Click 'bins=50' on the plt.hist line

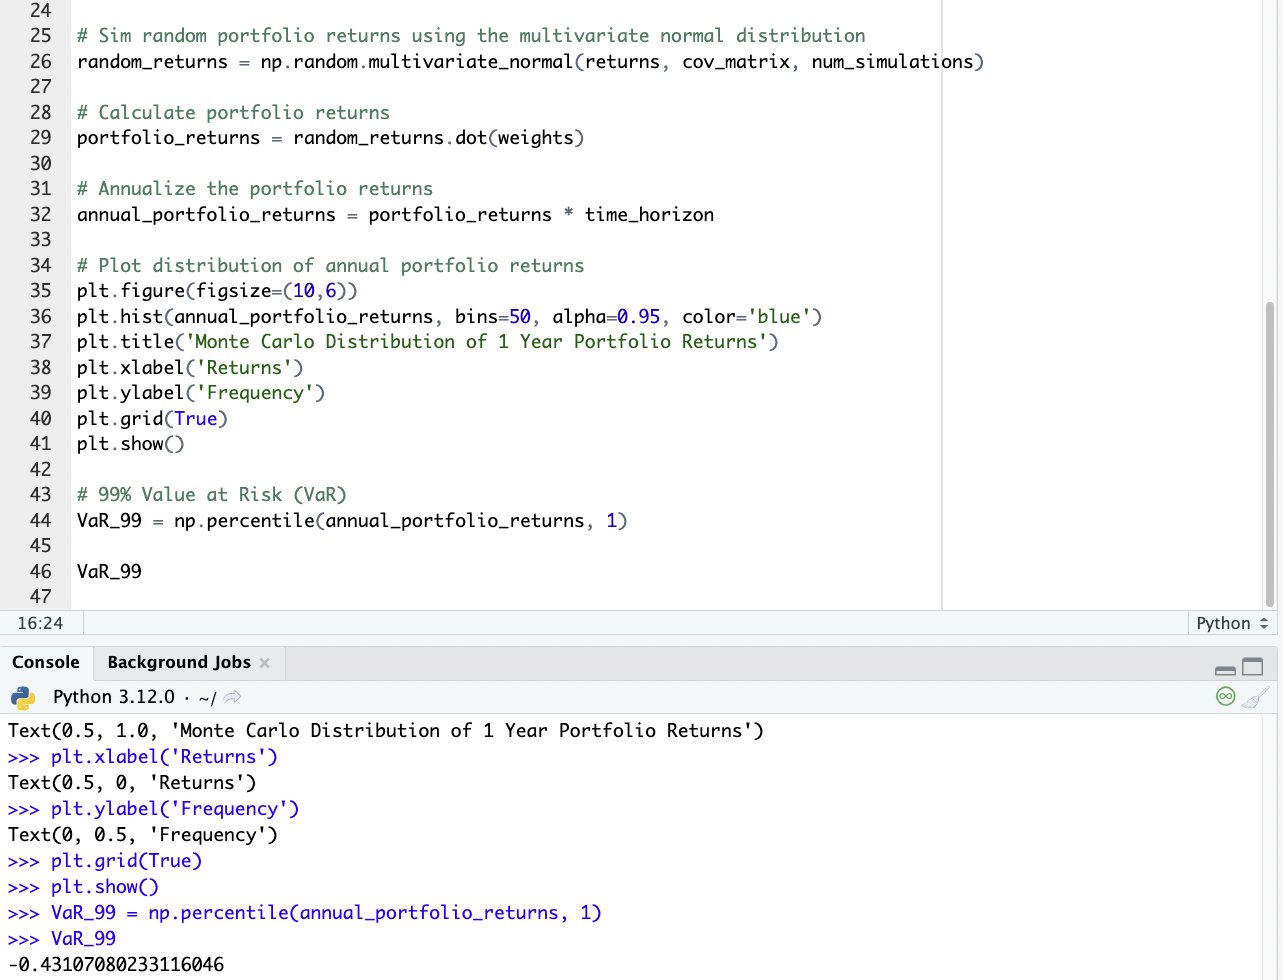point(493,317)
